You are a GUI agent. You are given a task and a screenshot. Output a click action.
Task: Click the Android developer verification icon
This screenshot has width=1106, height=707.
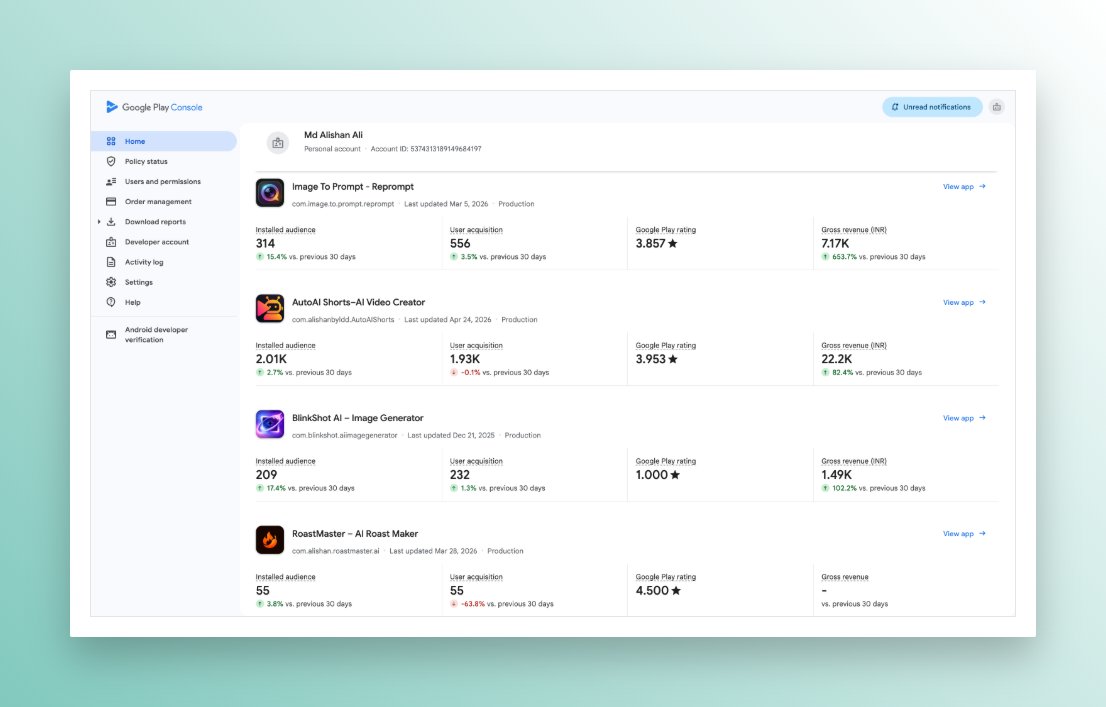[x=111, y=334]
